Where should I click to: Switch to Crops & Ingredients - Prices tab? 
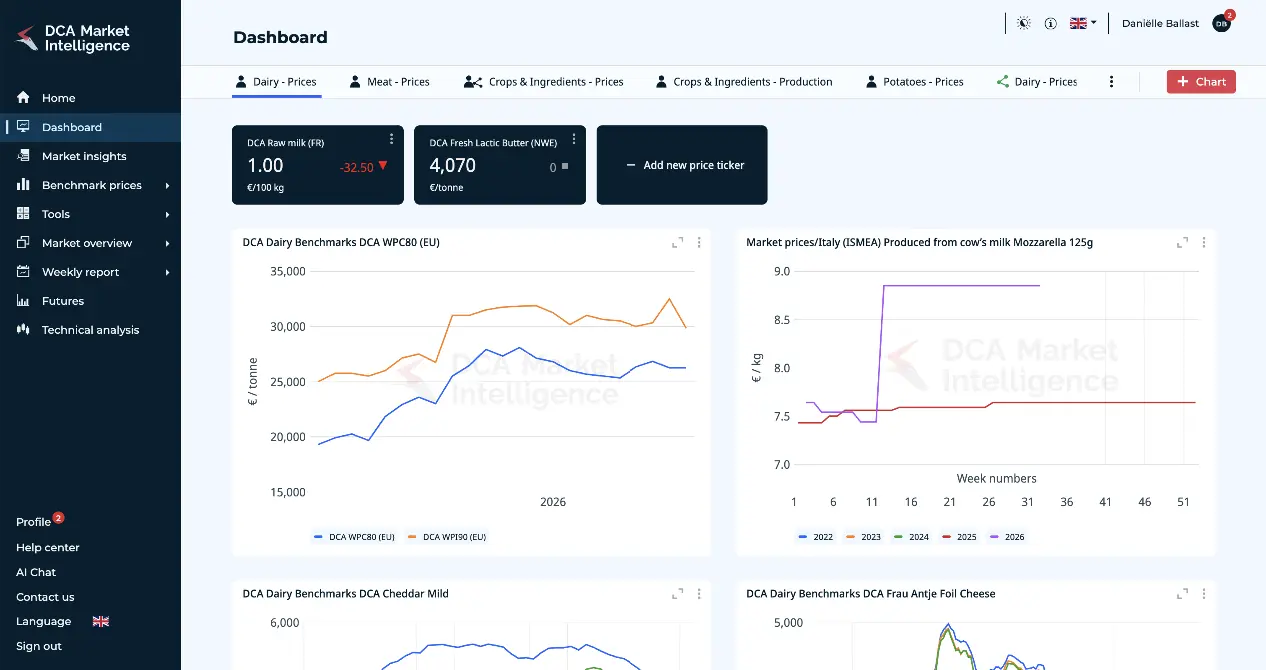pyautogui.click(x=544, y=82)
